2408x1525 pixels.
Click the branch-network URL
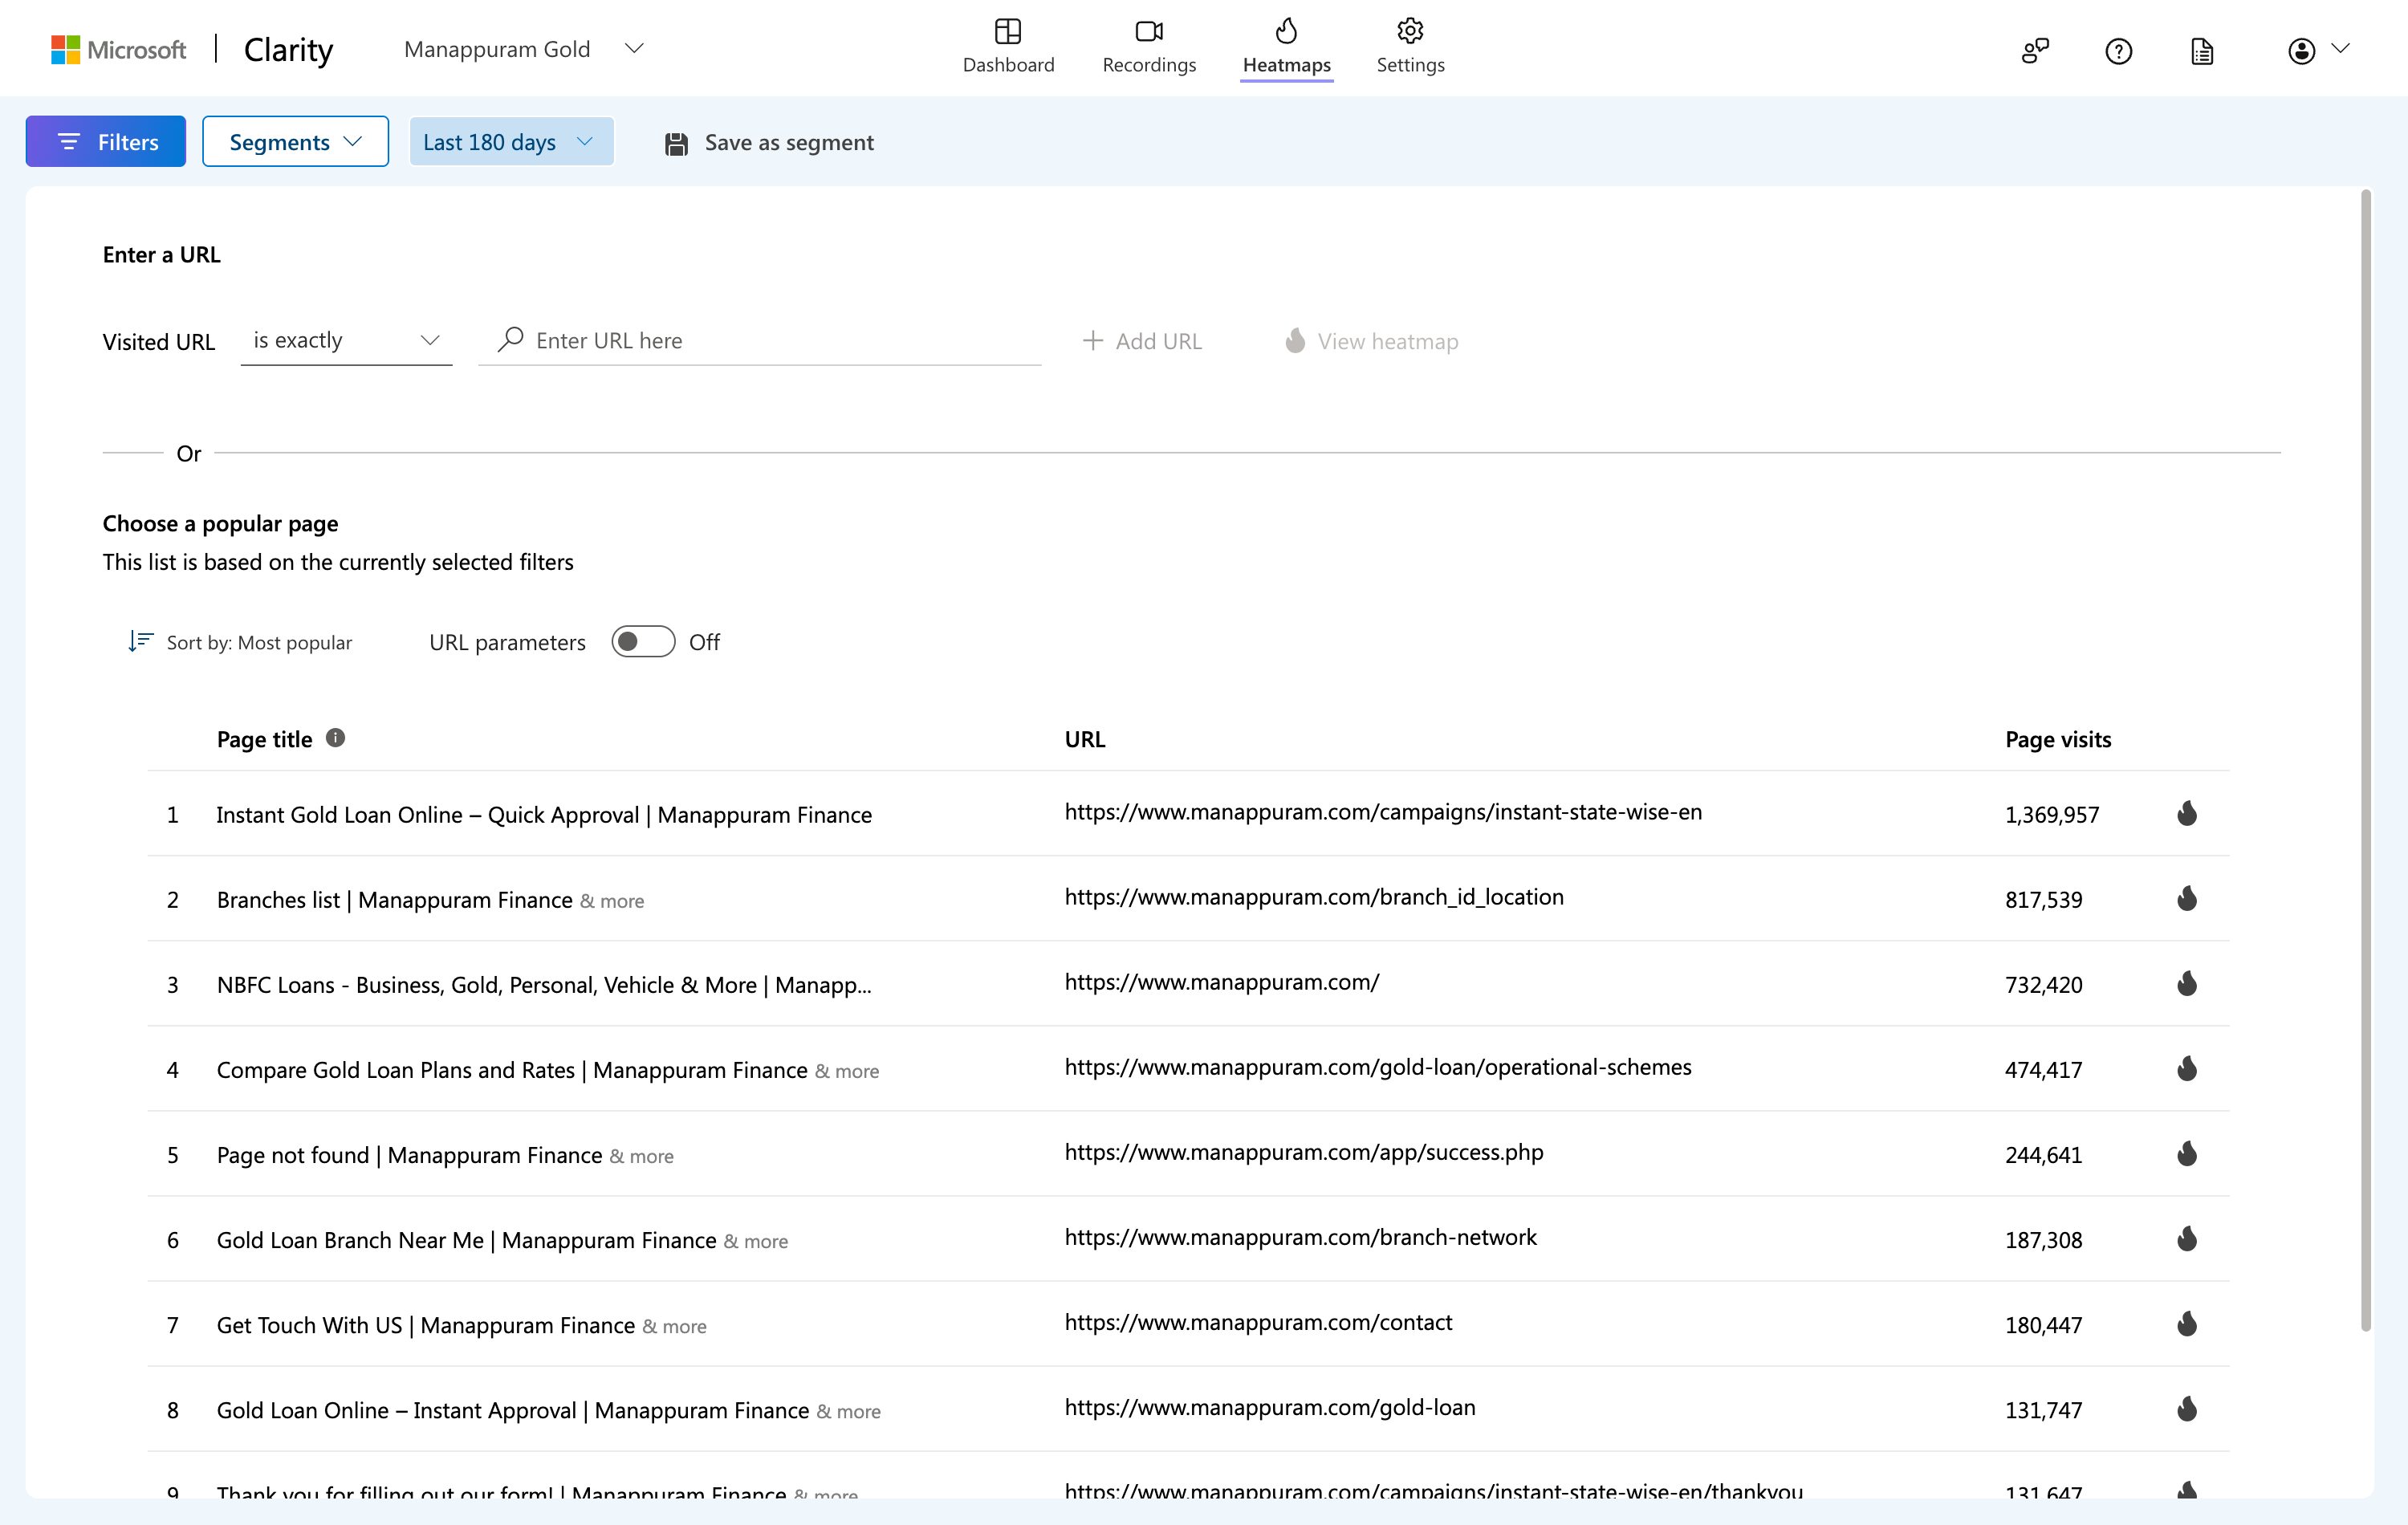tap(1301, 1237)
